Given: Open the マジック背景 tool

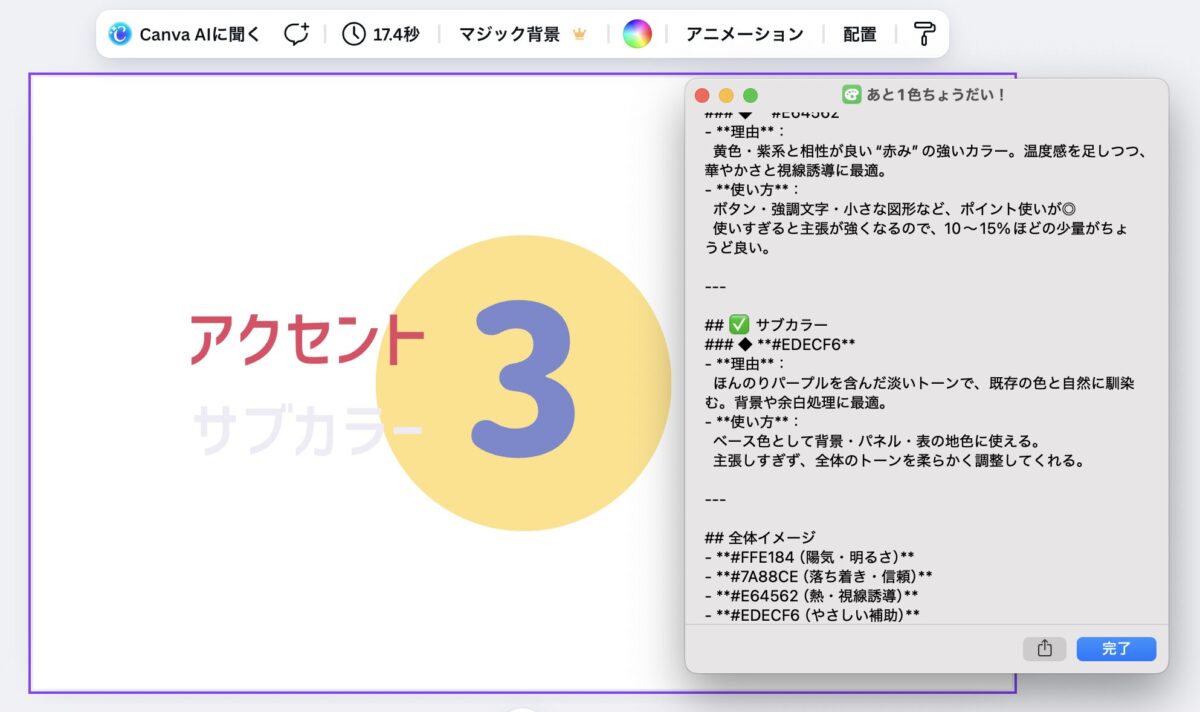Looking at the screenshot, I should [x=509, y=34].
